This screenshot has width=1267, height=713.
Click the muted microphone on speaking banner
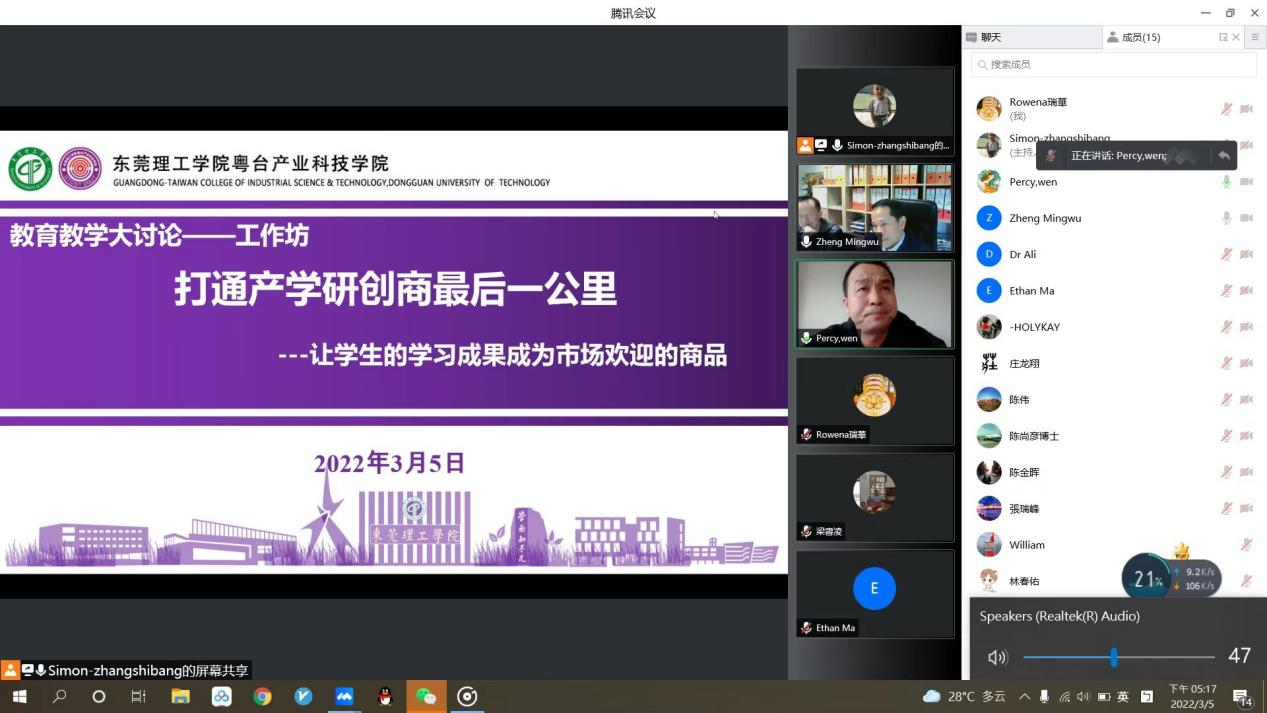(1050, 156)
